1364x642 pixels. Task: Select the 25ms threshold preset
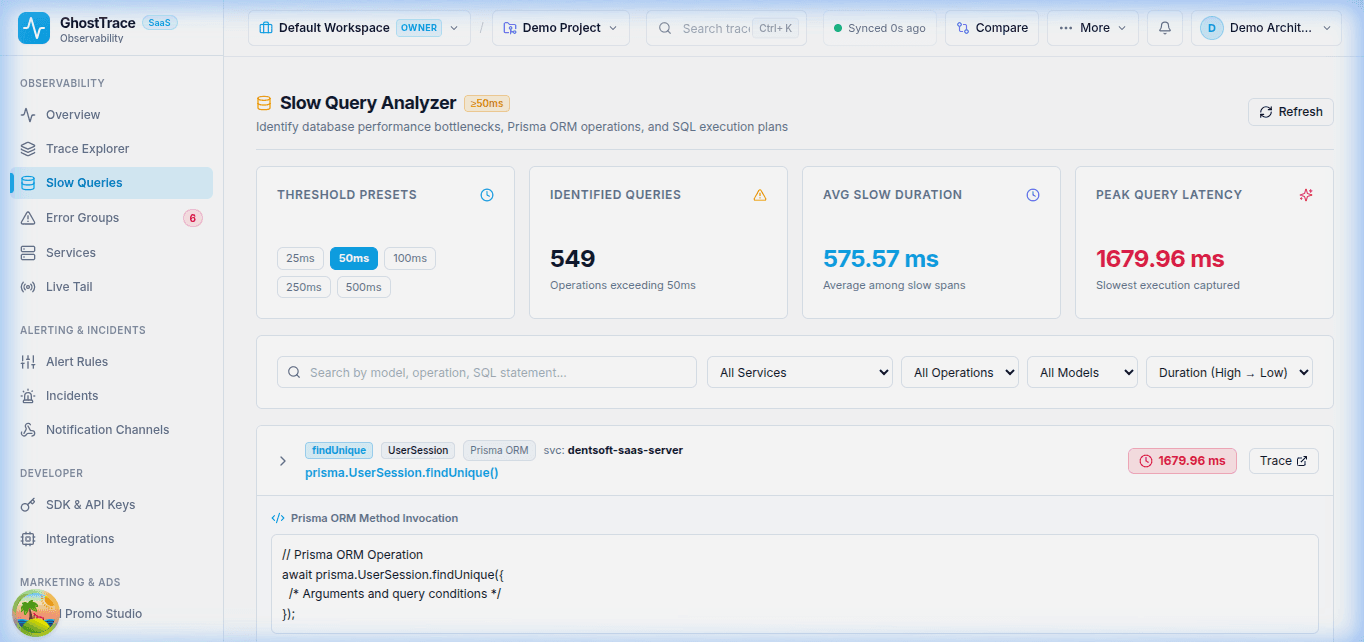click(300, 259)
